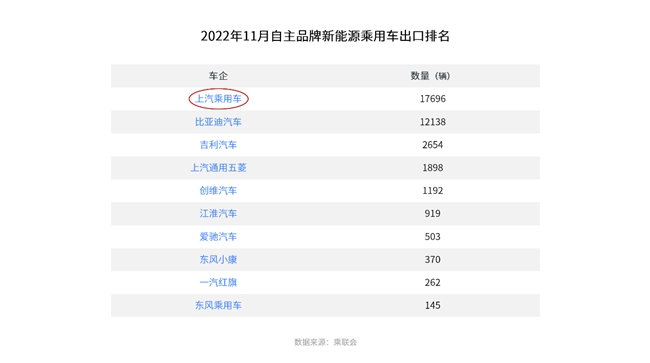Click the value 919 for 江淮汽车

coord(432,213)
